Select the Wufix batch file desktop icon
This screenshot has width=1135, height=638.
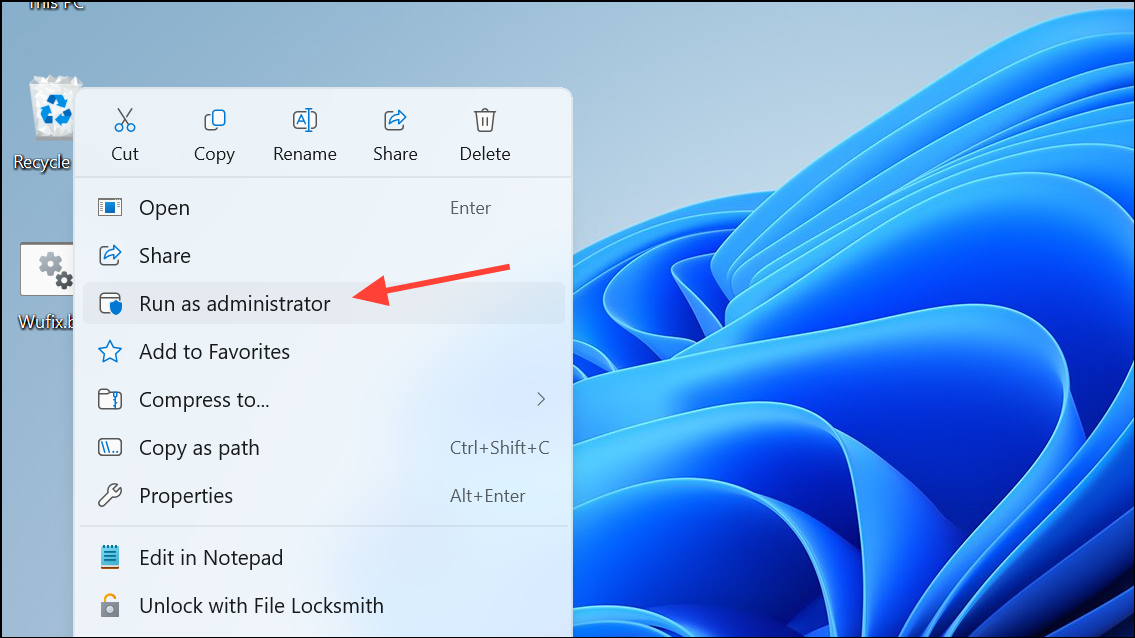click(47, 269)
